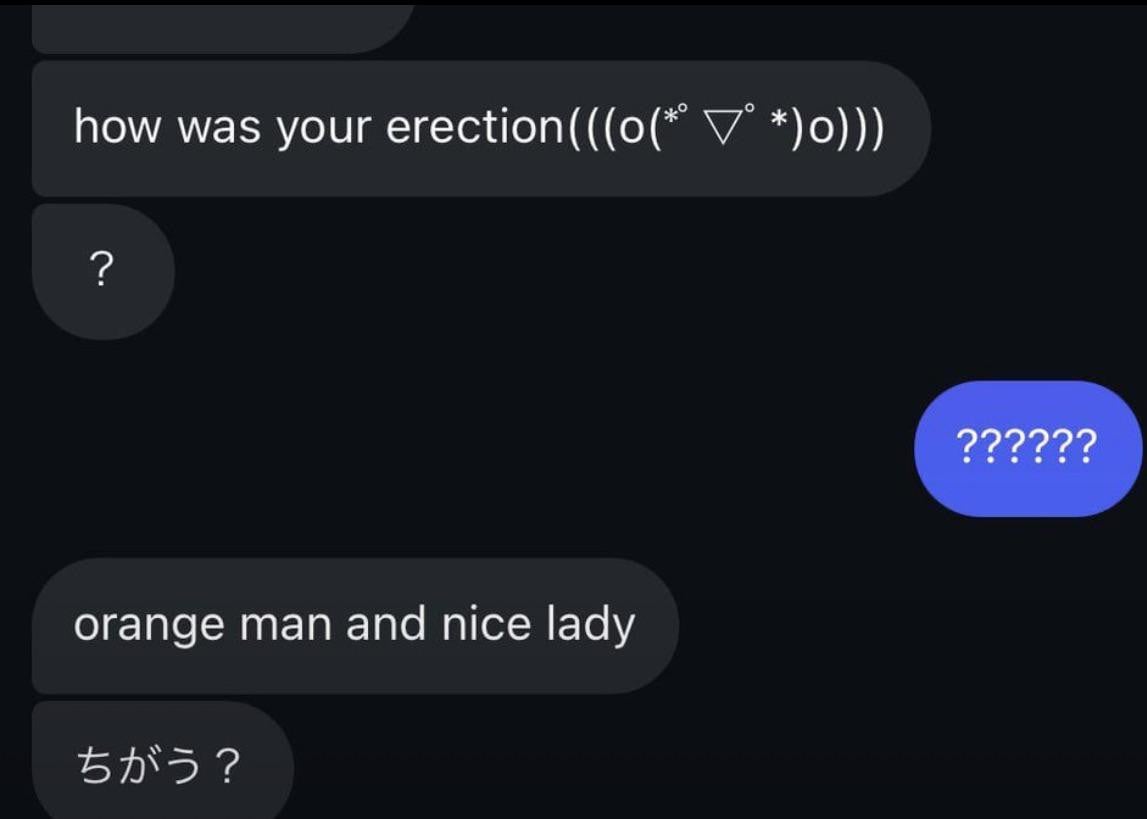The image size is (1147, 819).
Task: Click the word 'erection' in the message
Action: pyautogui.click(x=473, y=127)
